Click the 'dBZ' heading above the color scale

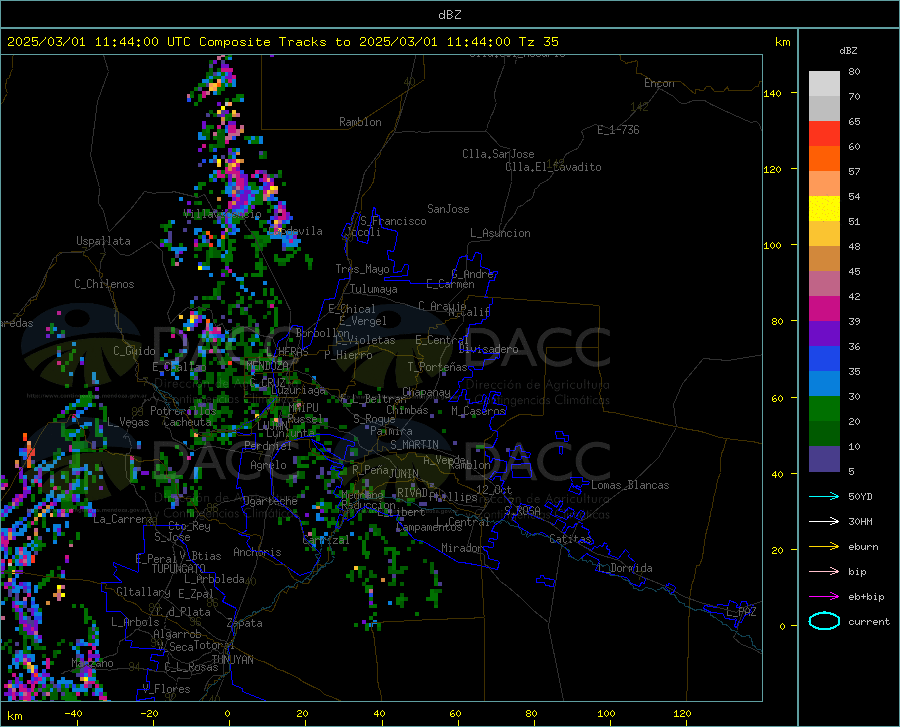(x=848, y=50)
